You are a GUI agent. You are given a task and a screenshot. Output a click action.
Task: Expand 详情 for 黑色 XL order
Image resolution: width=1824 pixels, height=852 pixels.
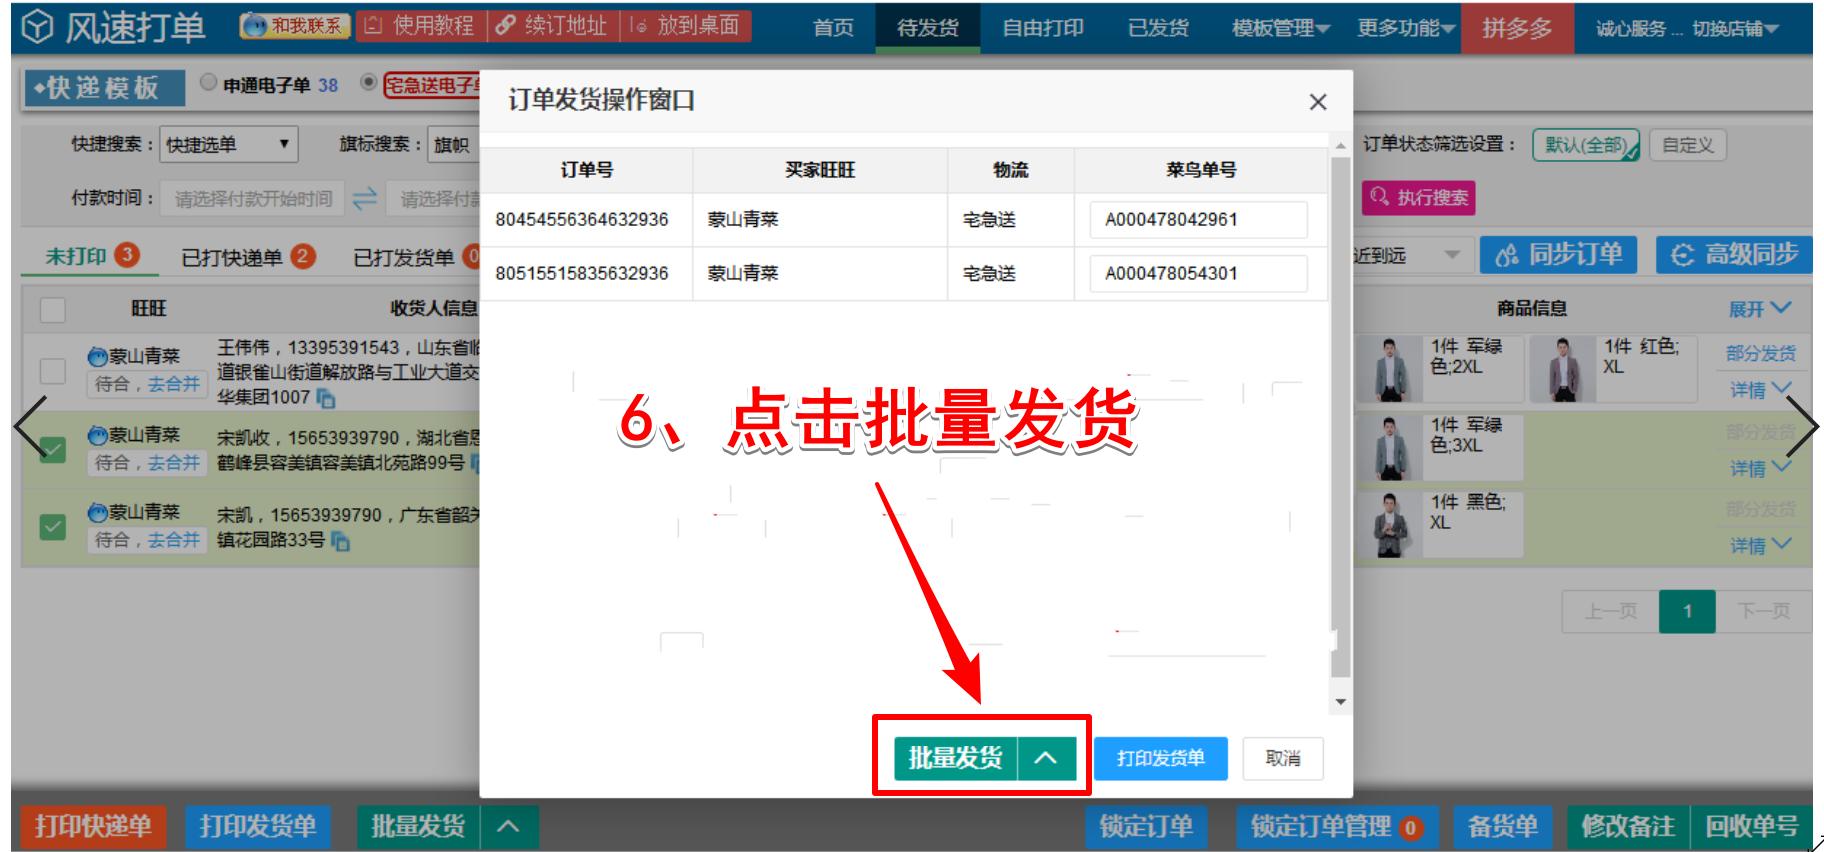(x=1761, y=545)
